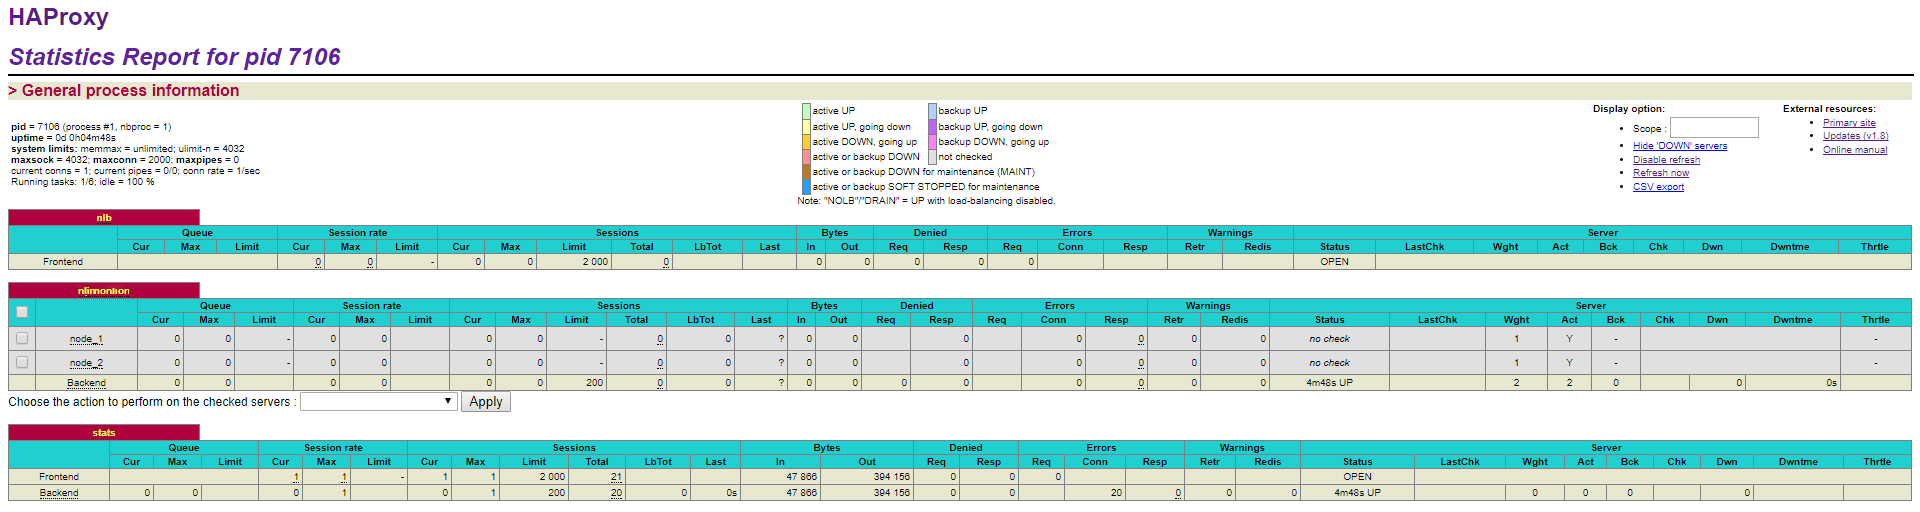
Task: Focus the Scope input field
Action: (1714, 128)
